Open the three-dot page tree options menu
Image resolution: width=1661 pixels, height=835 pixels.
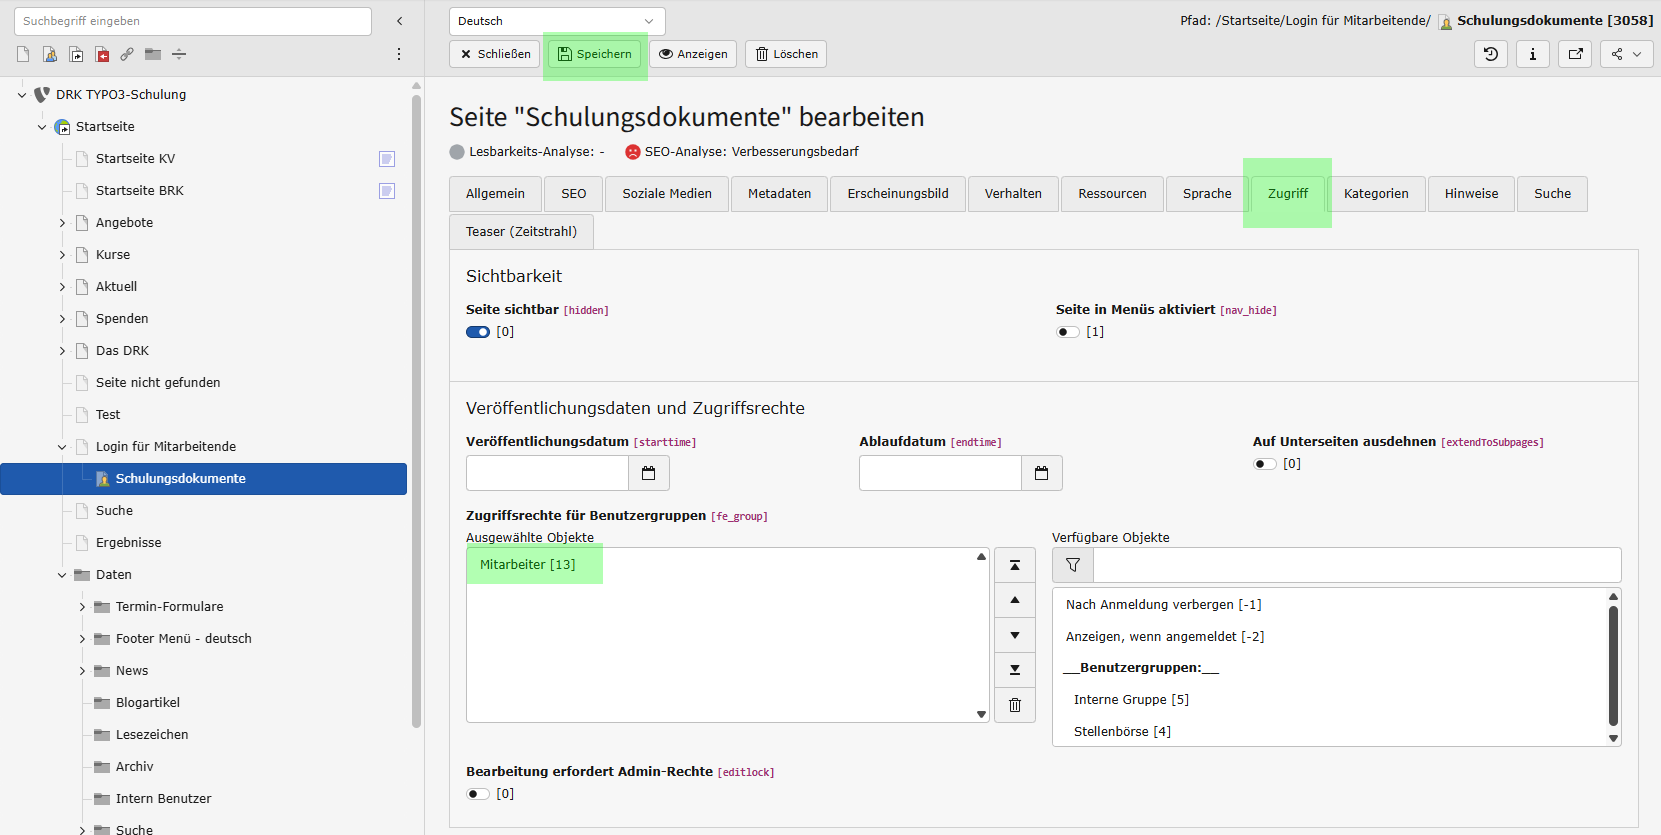coord(399,54)
